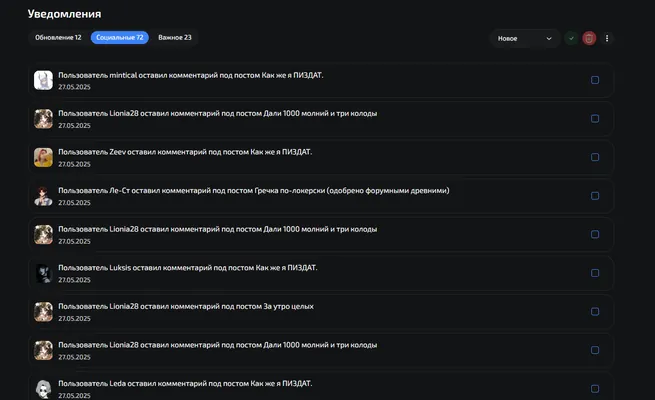Tick checkbox for Leda's comment notification
655x400 pixels.
click(x=595, y=389)
